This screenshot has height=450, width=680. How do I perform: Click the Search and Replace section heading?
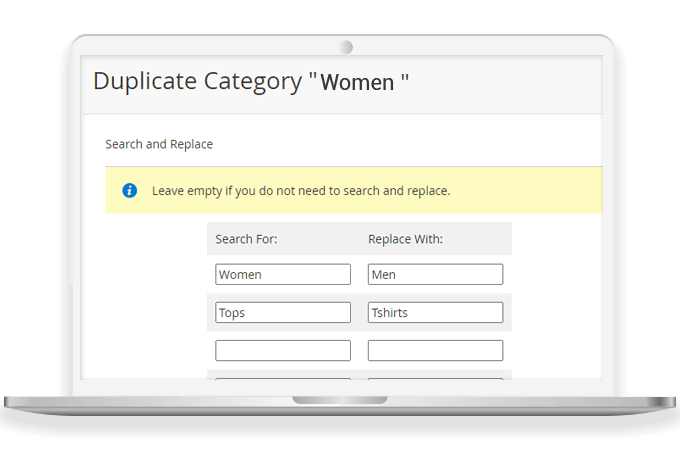(159, 144)
